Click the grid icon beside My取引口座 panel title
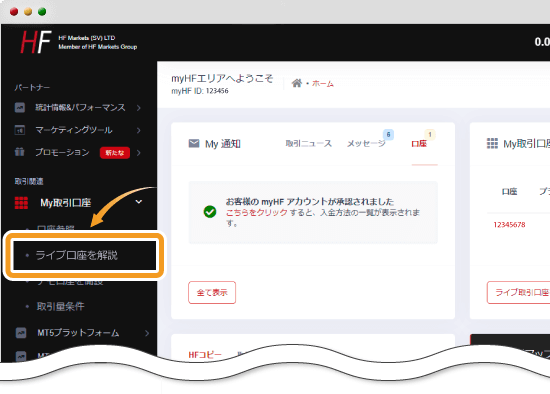Screen dimensions: 550x394 point(492,143)
